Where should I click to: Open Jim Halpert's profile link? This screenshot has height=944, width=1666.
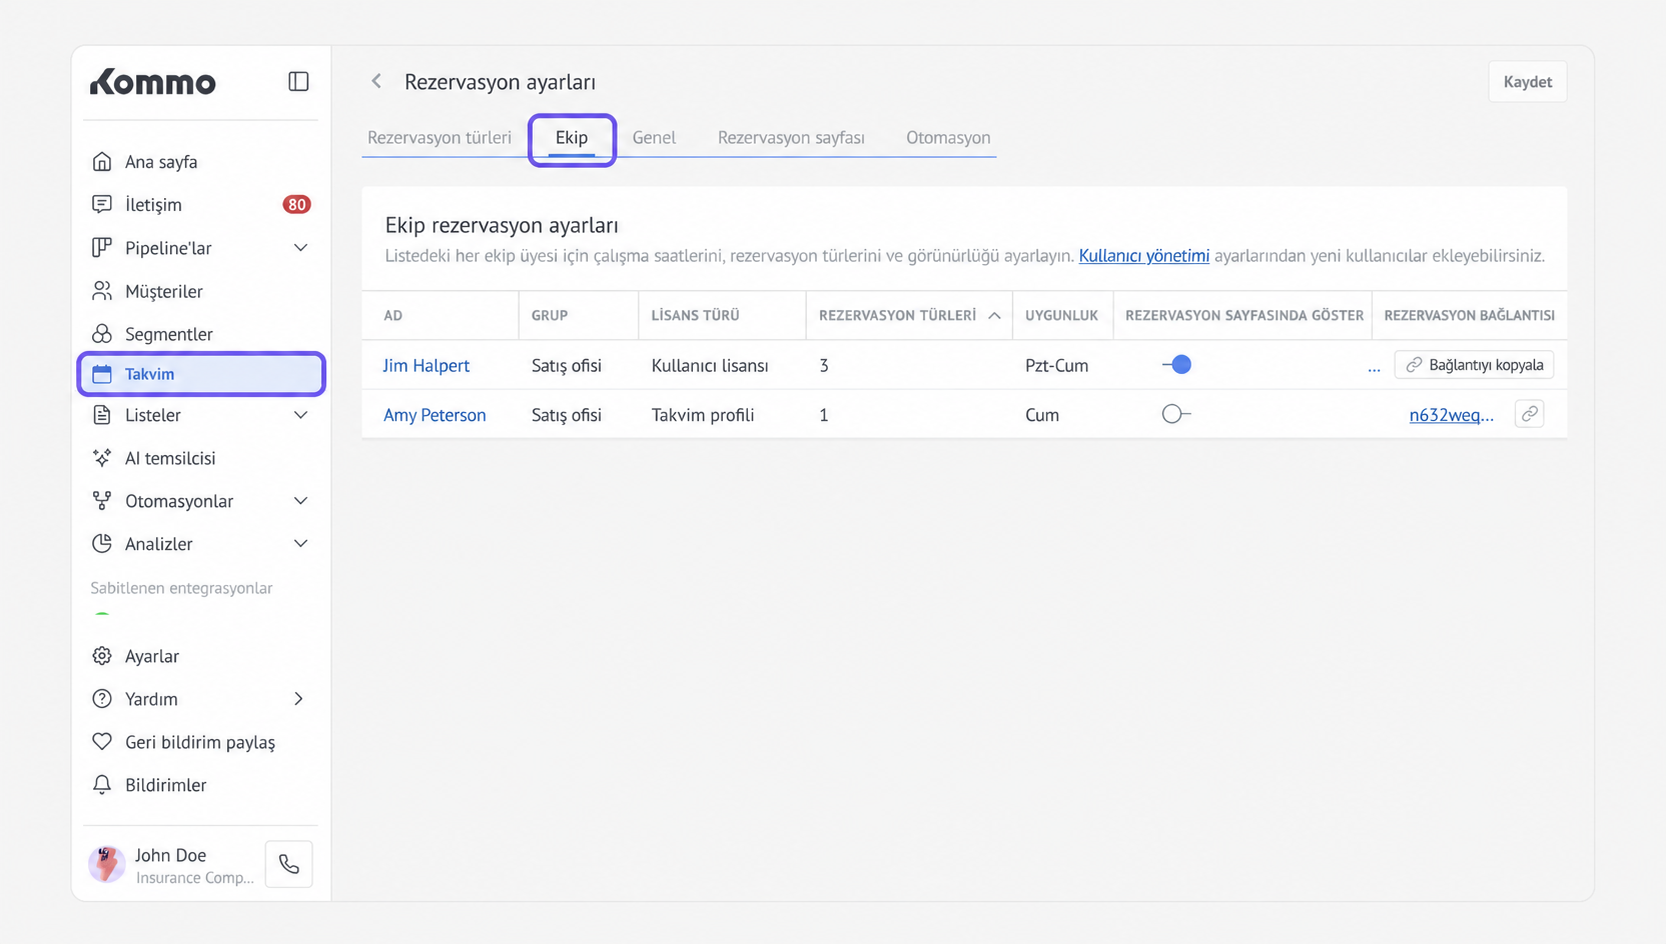[426, 366]
